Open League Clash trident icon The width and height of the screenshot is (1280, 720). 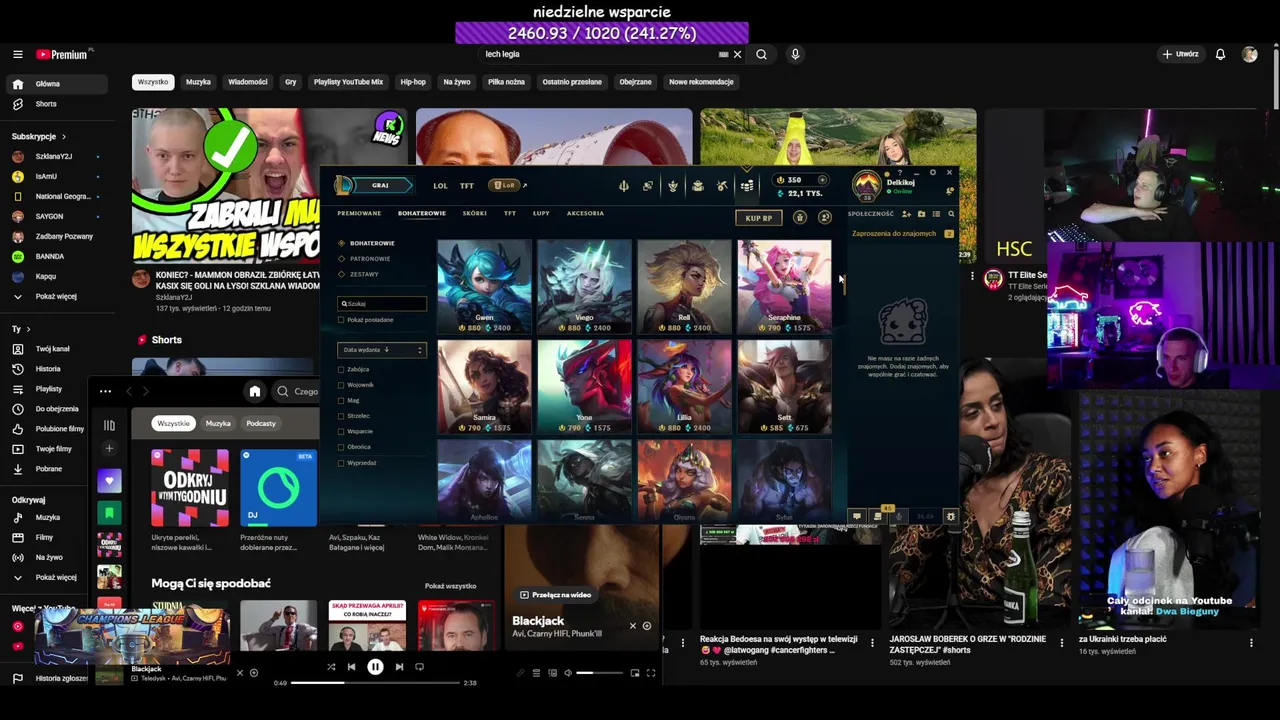pyautogui.click(x=623, y=186)
